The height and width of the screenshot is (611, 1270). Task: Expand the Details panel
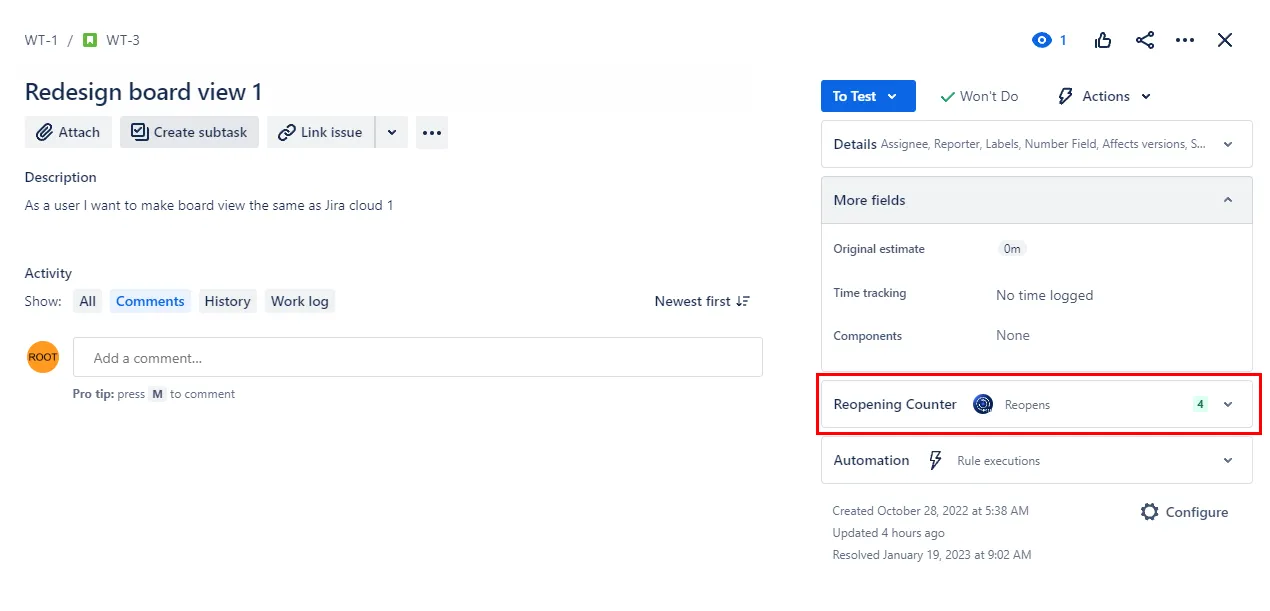1037,144
